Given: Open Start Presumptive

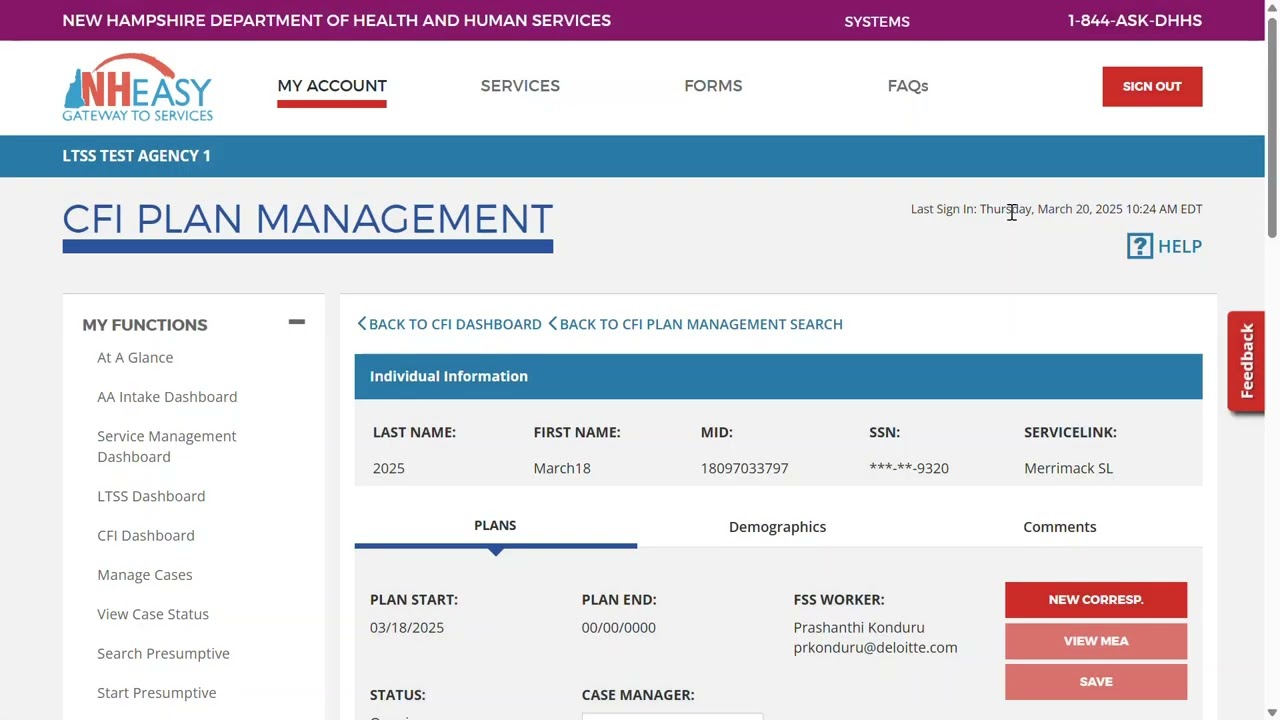Looking at the screenshot, I should click(x=157, y=693).
